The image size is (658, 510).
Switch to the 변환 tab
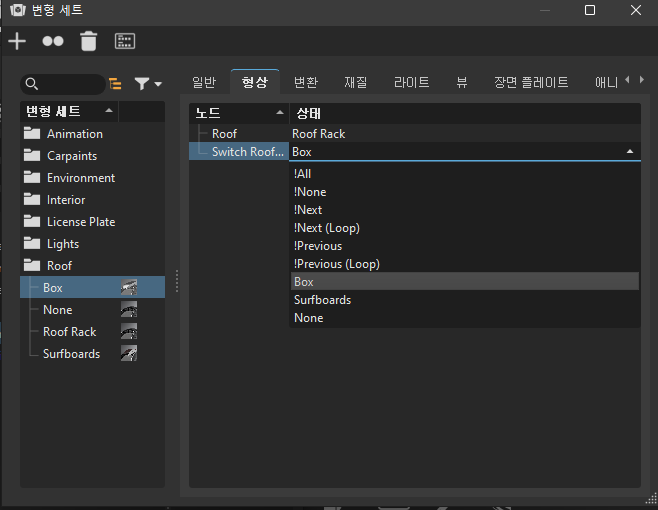(306, 82)
